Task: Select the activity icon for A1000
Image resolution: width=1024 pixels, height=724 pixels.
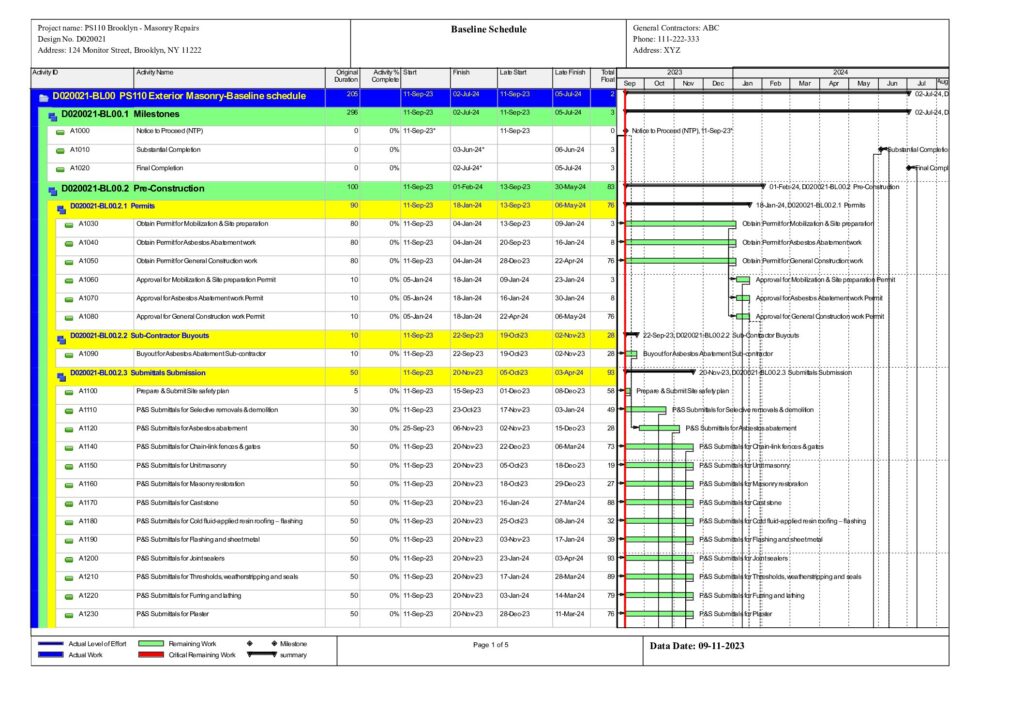Action: tap(60, 131)
